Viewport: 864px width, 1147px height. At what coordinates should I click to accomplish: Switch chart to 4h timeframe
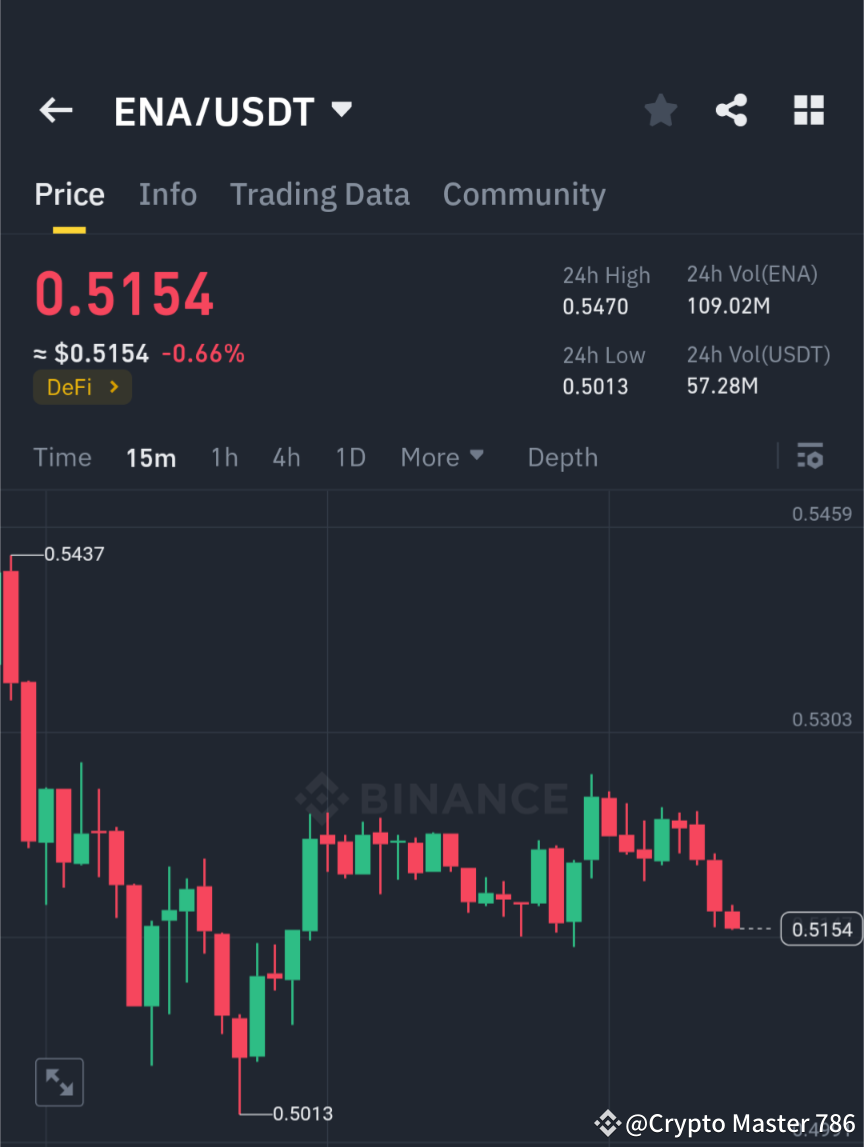click(x=286, y=457)
